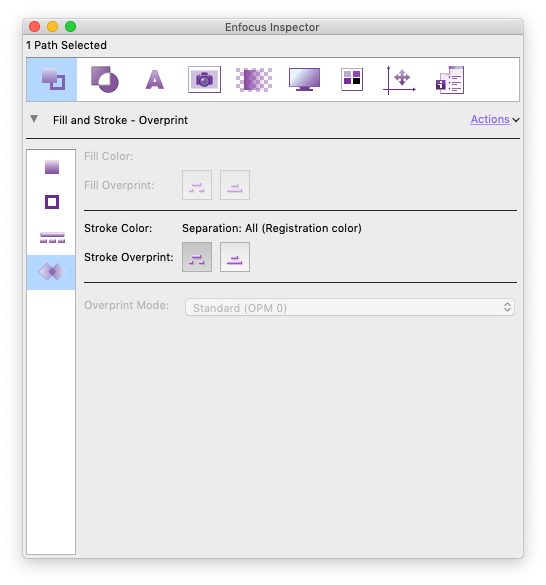546x585 pixels.
Task: Open the Overprint Mode dropdown
Action: pos(350,307)
